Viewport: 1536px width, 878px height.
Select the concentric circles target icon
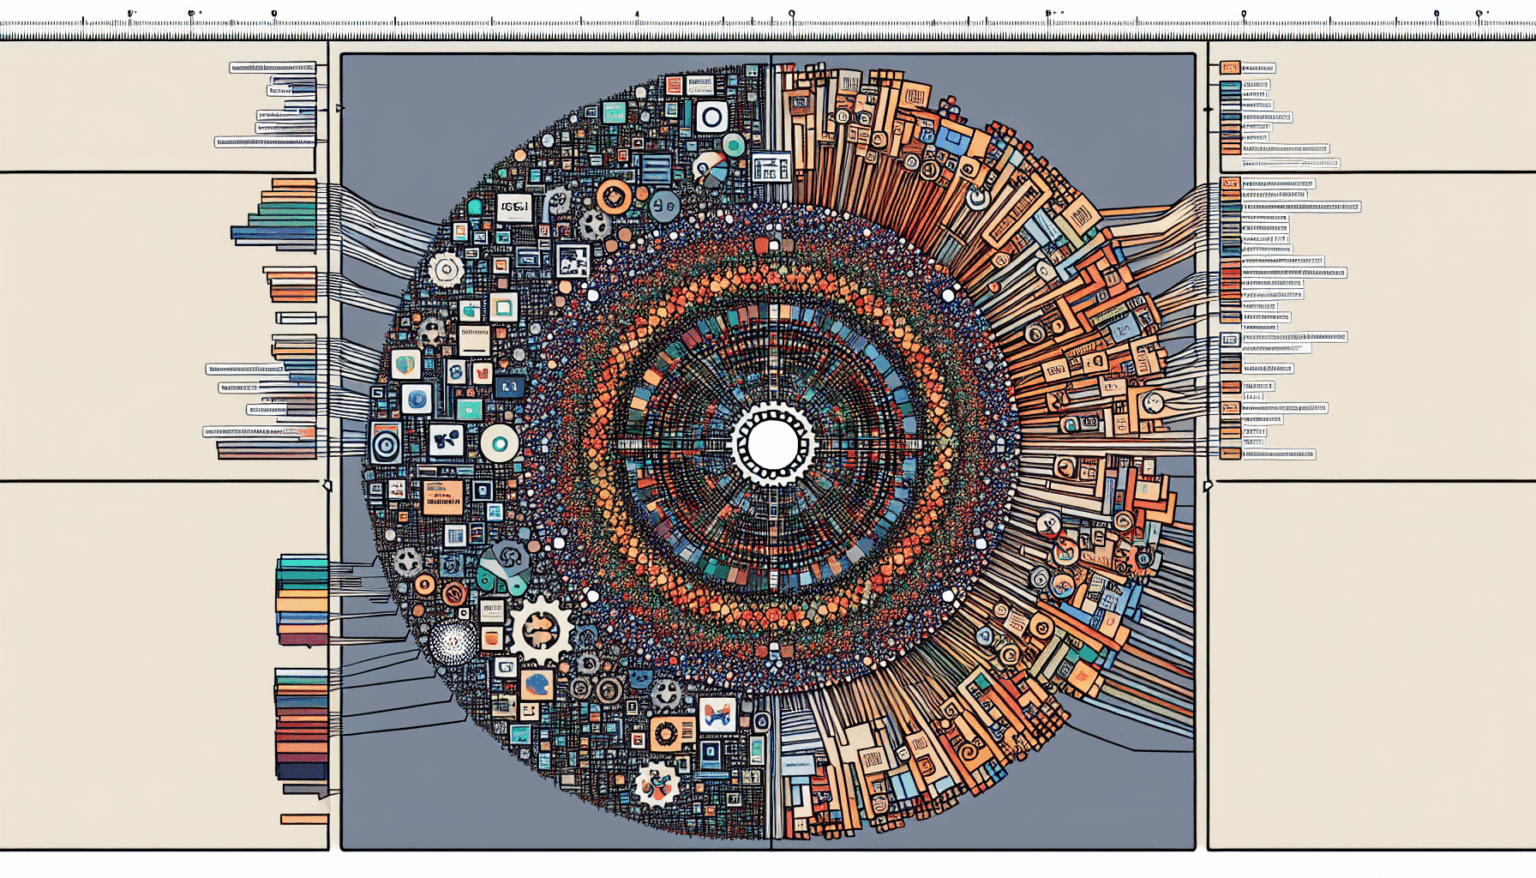pyautogui.click(x=386, y=442)
